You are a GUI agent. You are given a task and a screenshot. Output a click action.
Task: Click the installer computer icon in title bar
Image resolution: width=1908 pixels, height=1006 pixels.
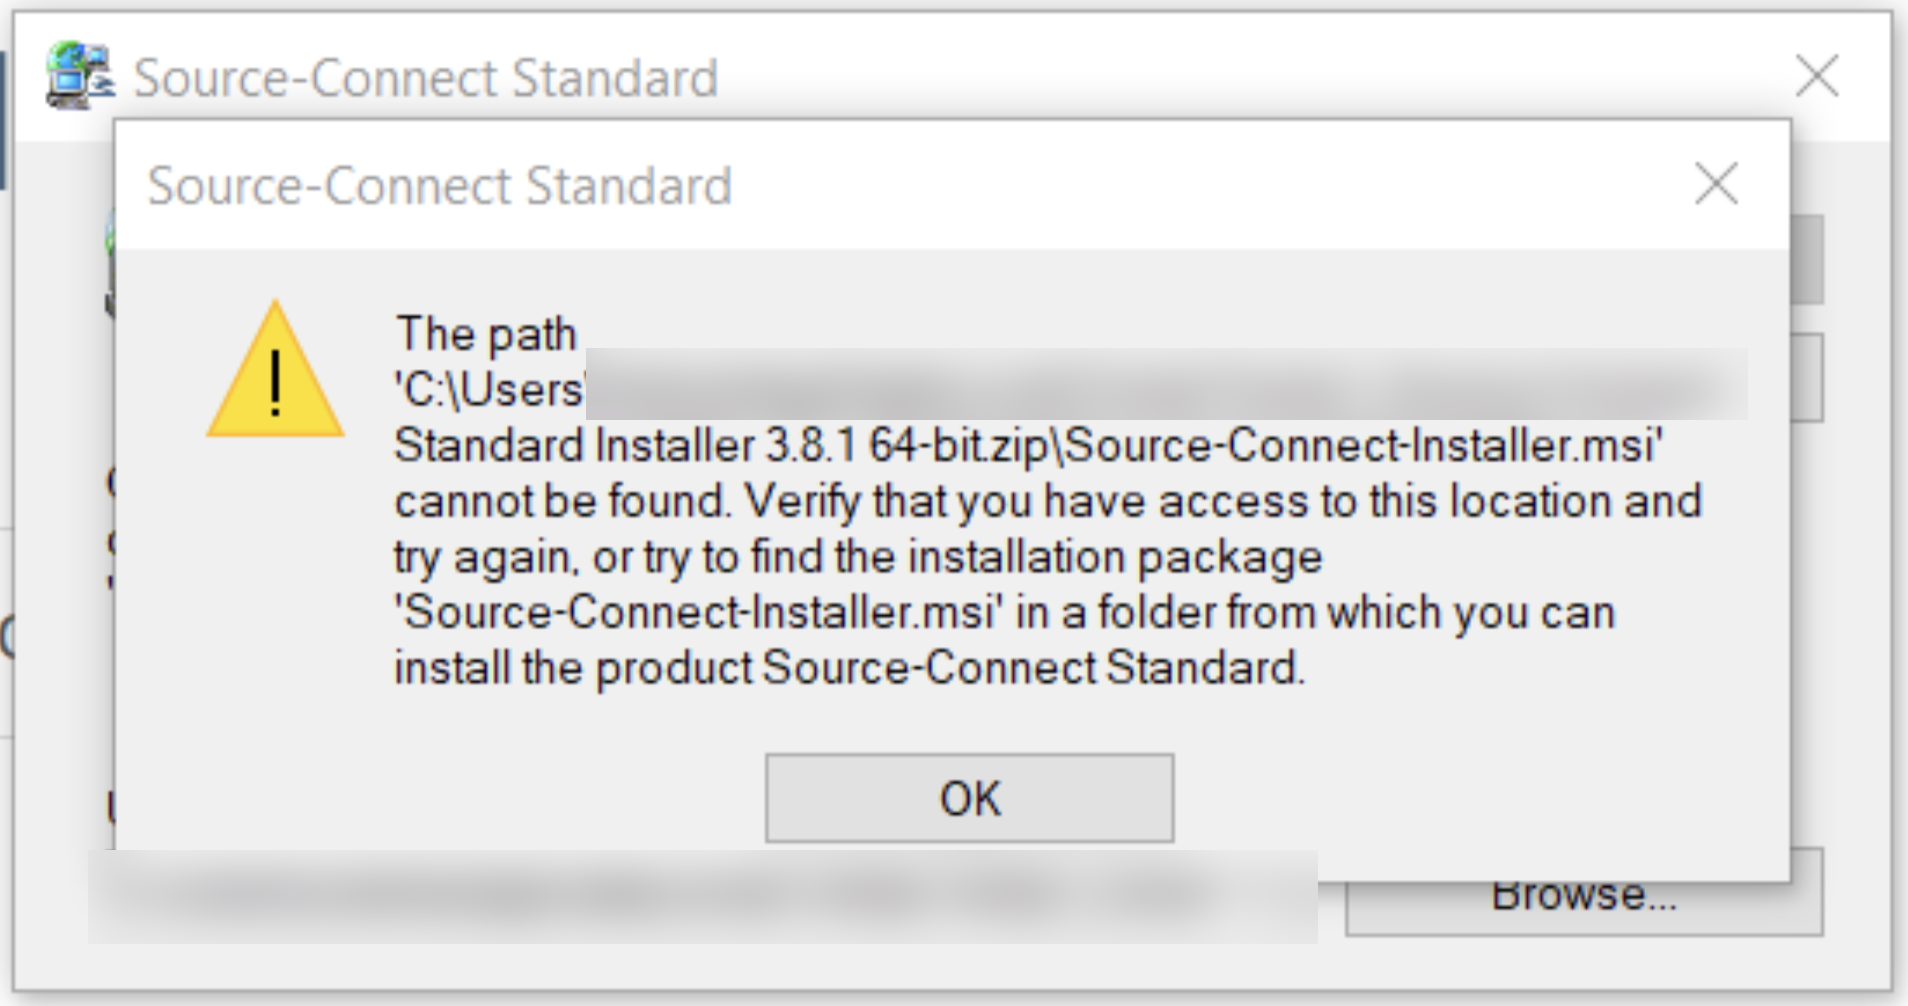[x=78, y=75]
